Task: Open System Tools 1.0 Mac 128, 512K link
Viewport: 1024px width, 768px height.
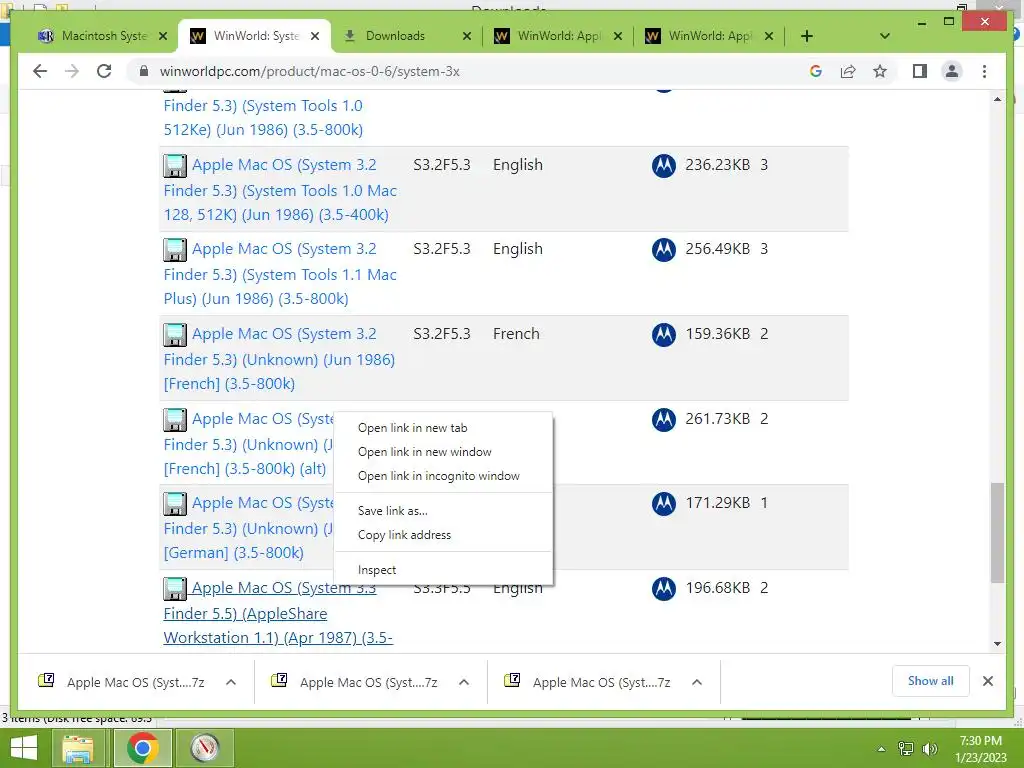Action: pos(280,190)
